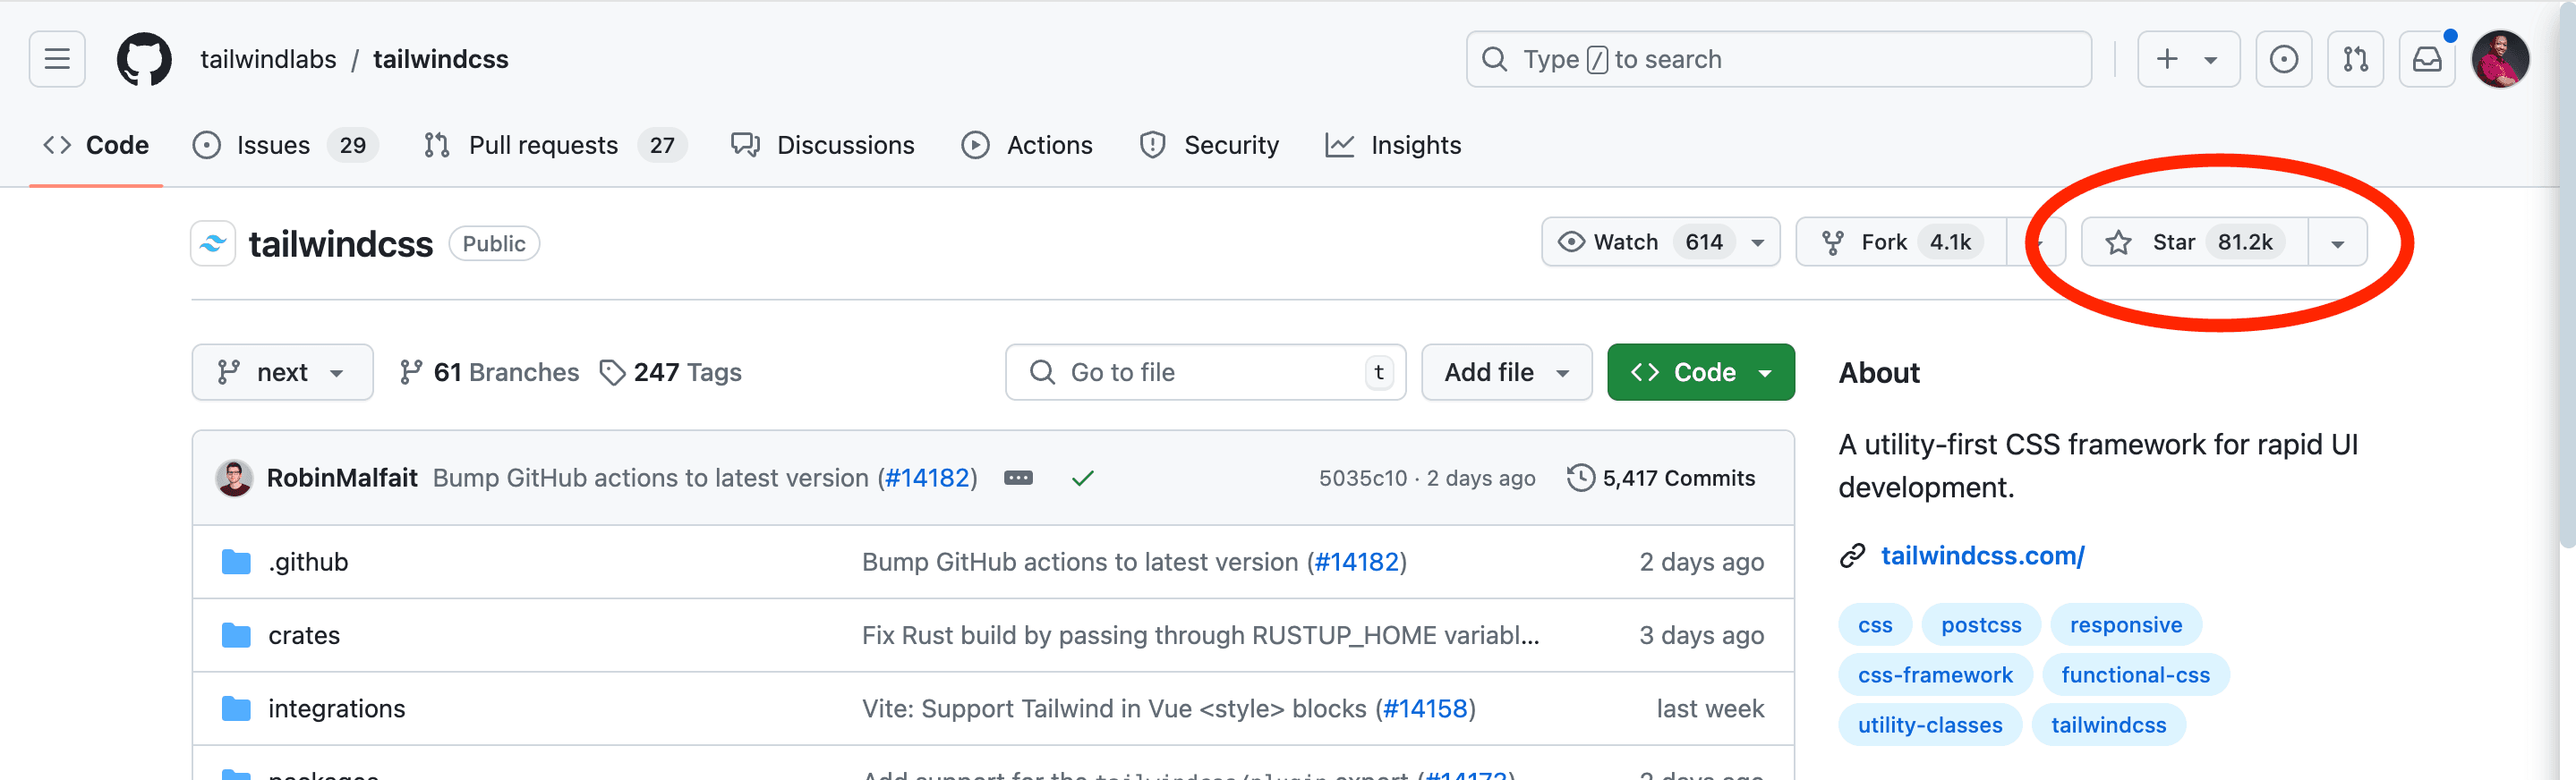2576x780 pixels.
Task: Click RobinMalfait author avatar
Action: click(234, 478)
